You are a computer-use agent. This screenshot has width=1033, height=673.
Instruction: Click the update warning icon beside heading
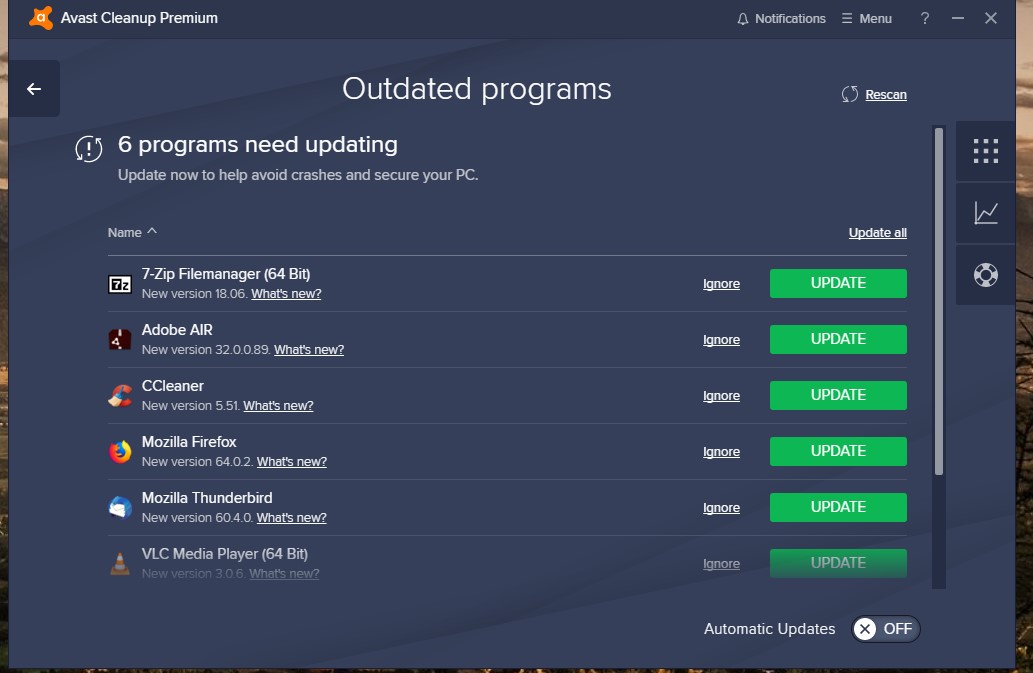click(89, 148)
